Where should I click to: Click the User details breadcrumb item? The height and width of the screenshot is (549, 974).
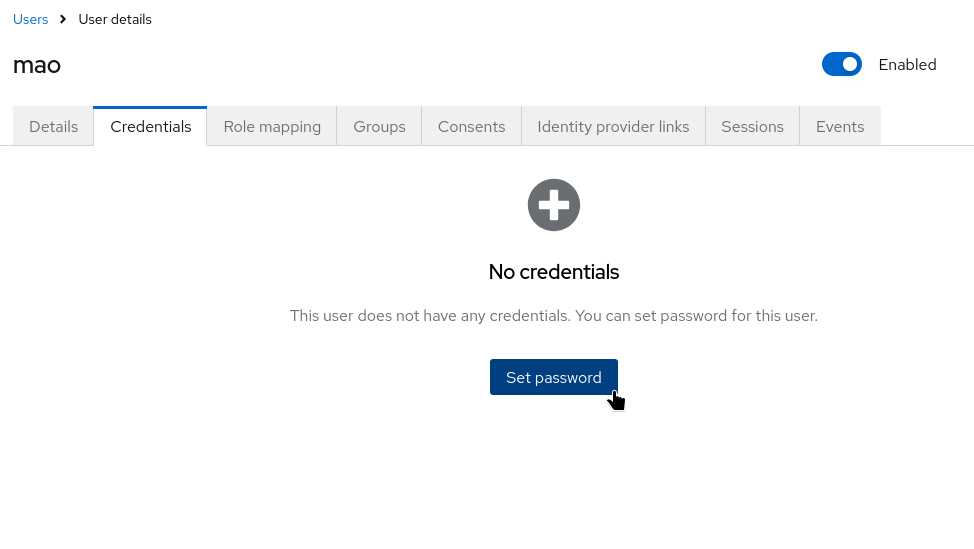pyautogui.click(x=115, y=19)
